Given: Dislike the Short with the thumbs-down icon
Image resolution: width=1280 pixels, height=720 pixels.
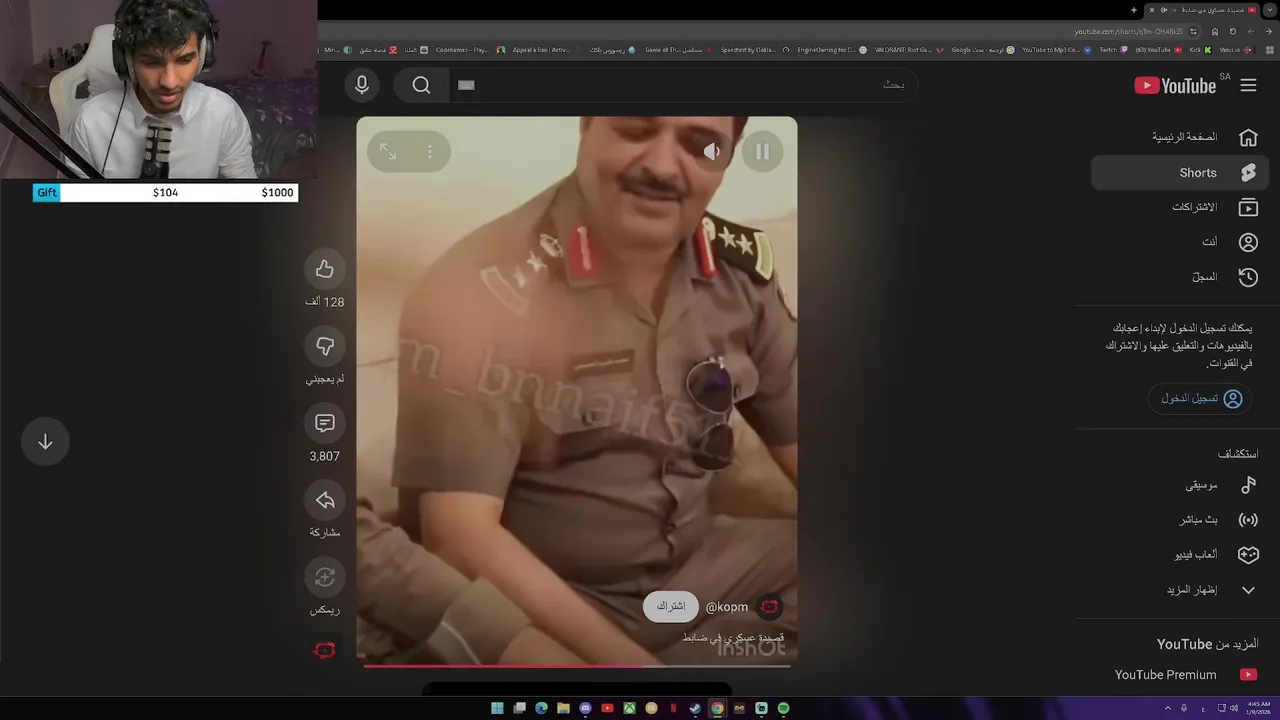Looking at the screenshot, I should pos(324,346).
